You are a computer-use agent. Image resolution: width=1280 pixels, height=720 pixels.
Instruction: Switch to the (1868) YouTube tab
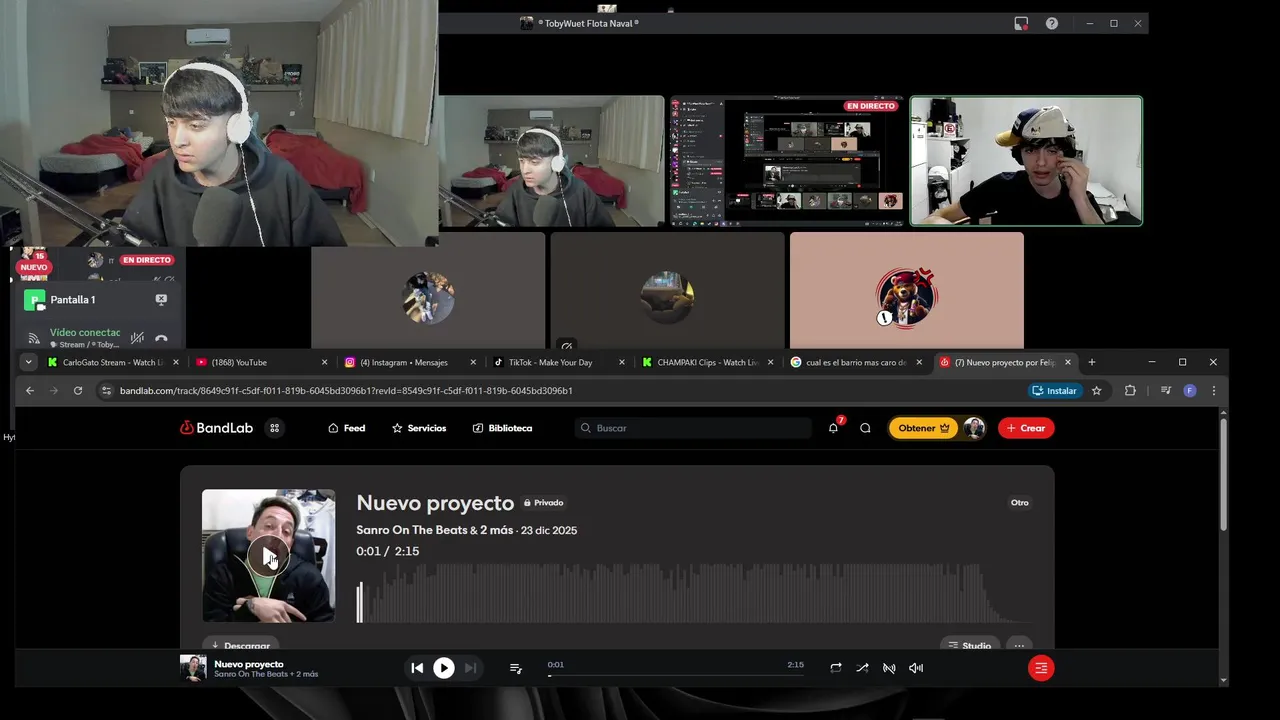click(261, 362)
